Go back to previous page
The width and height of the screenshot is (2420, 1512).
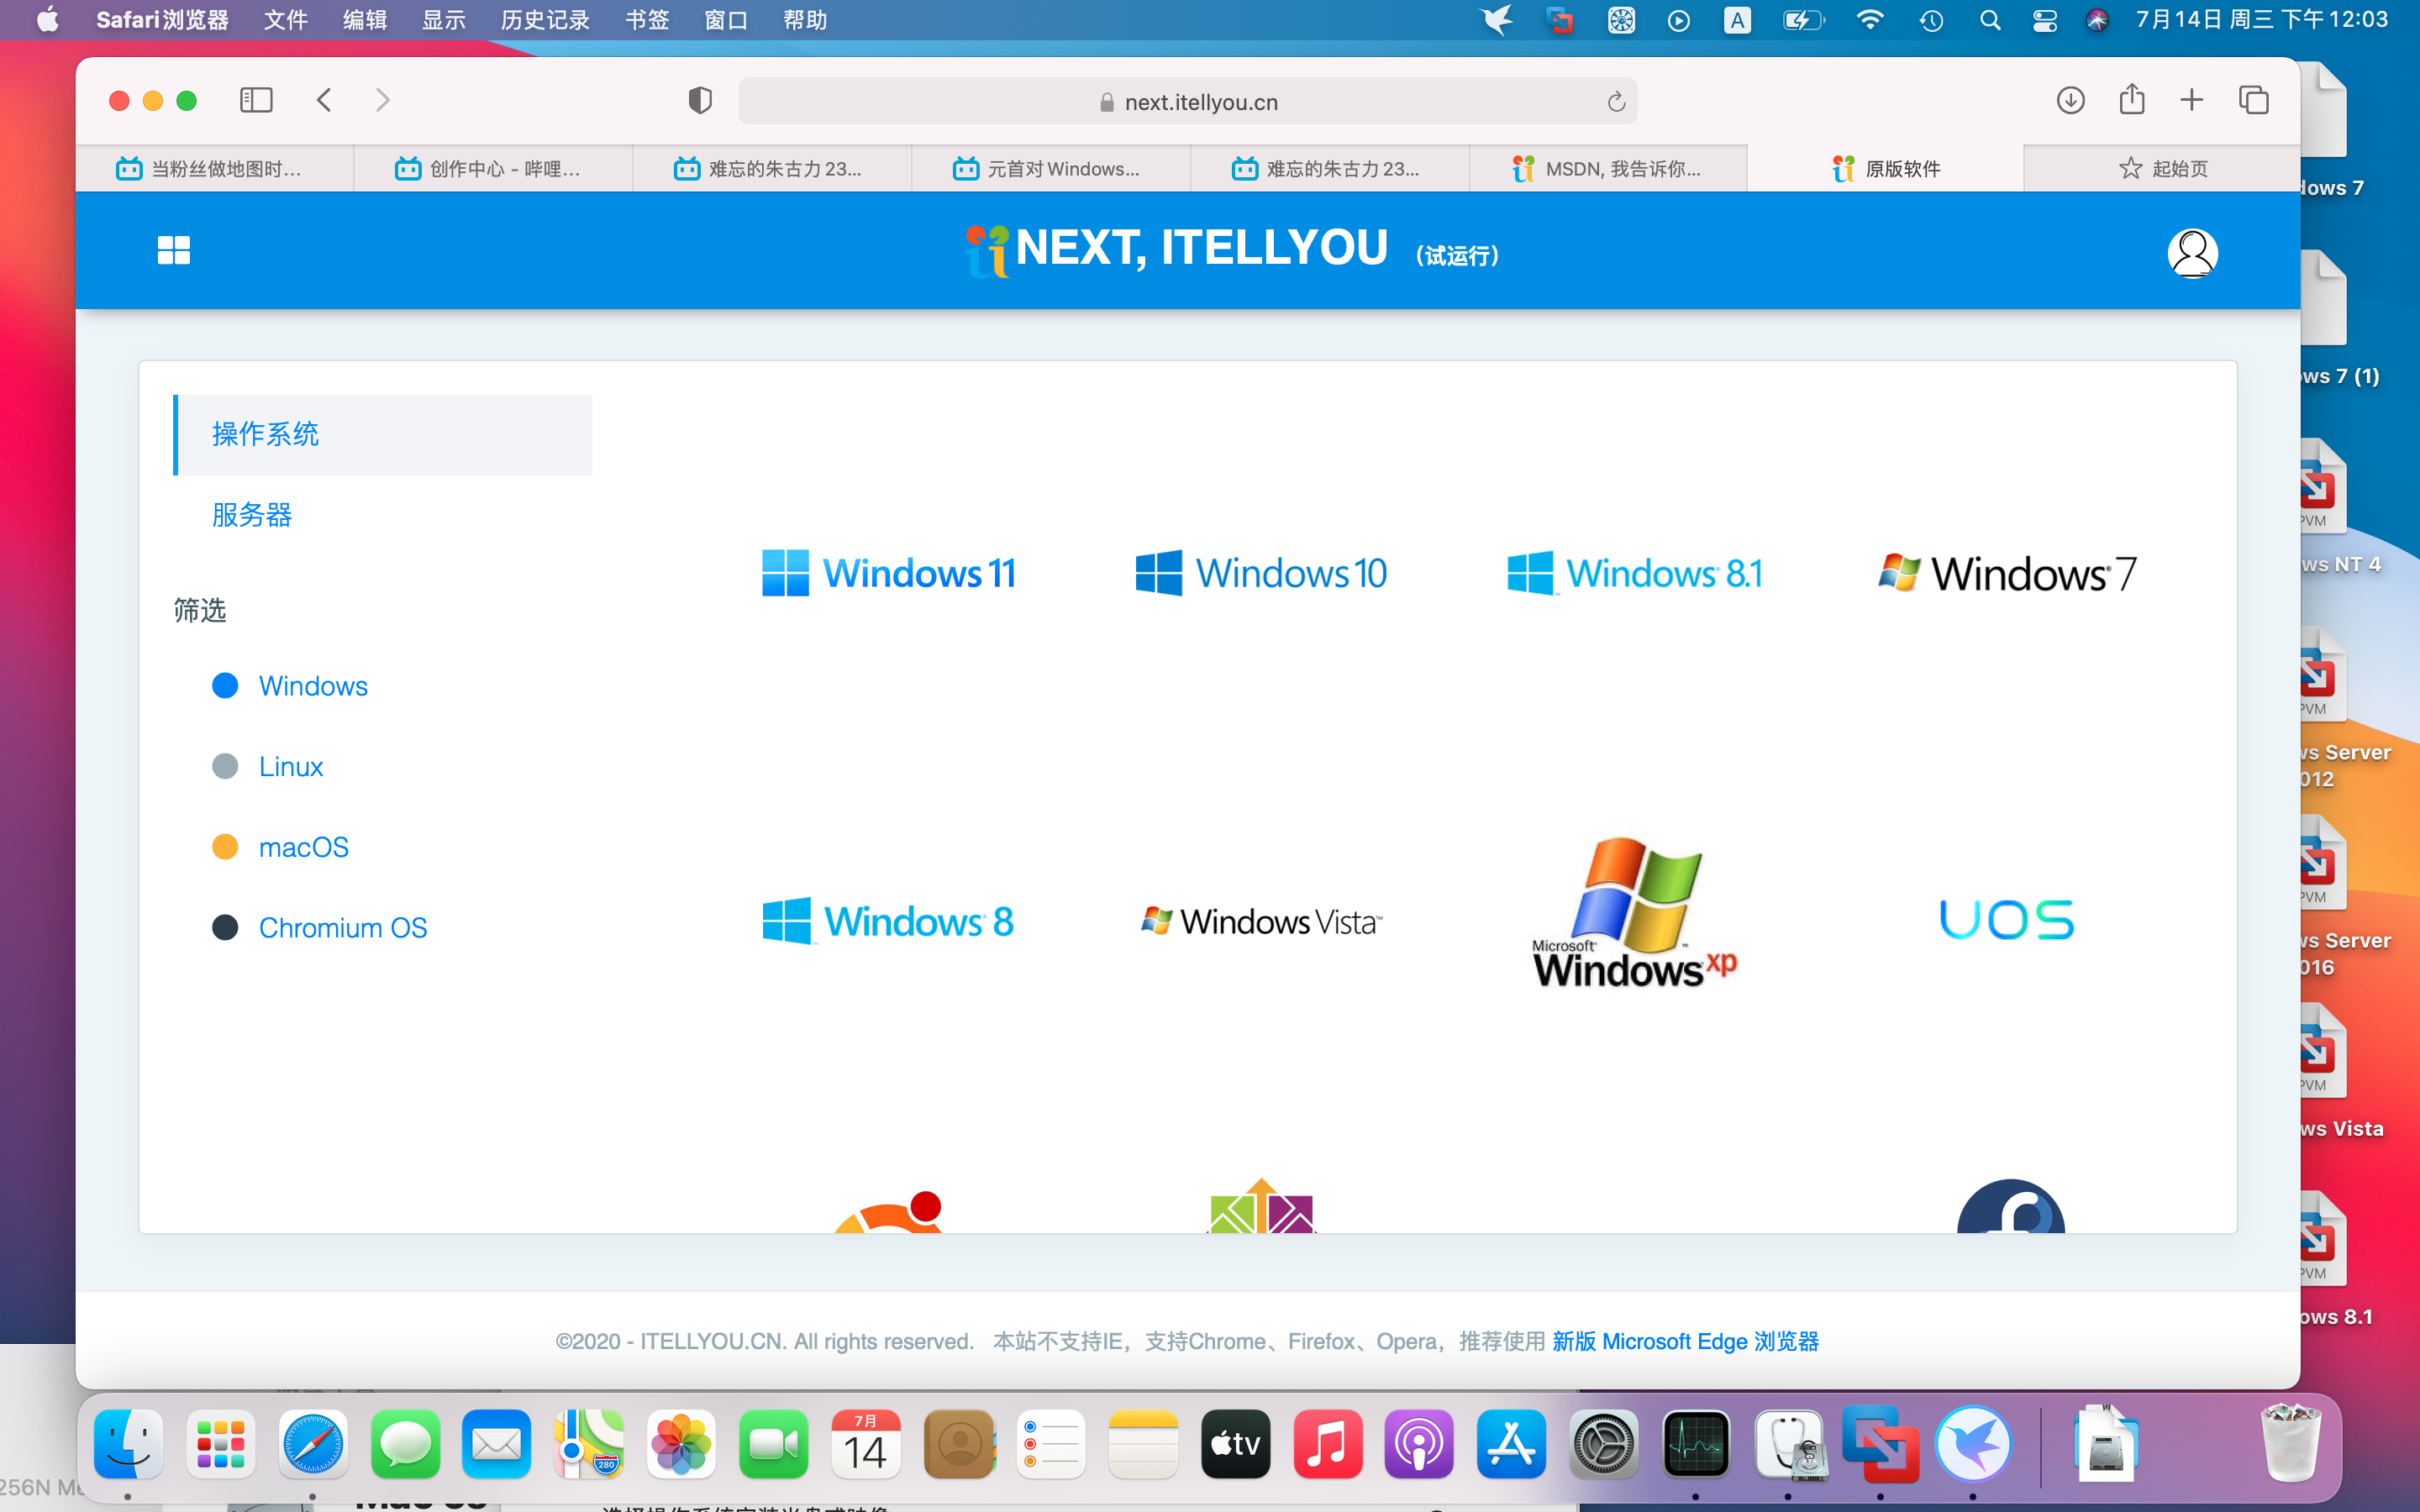coord(324,100)
